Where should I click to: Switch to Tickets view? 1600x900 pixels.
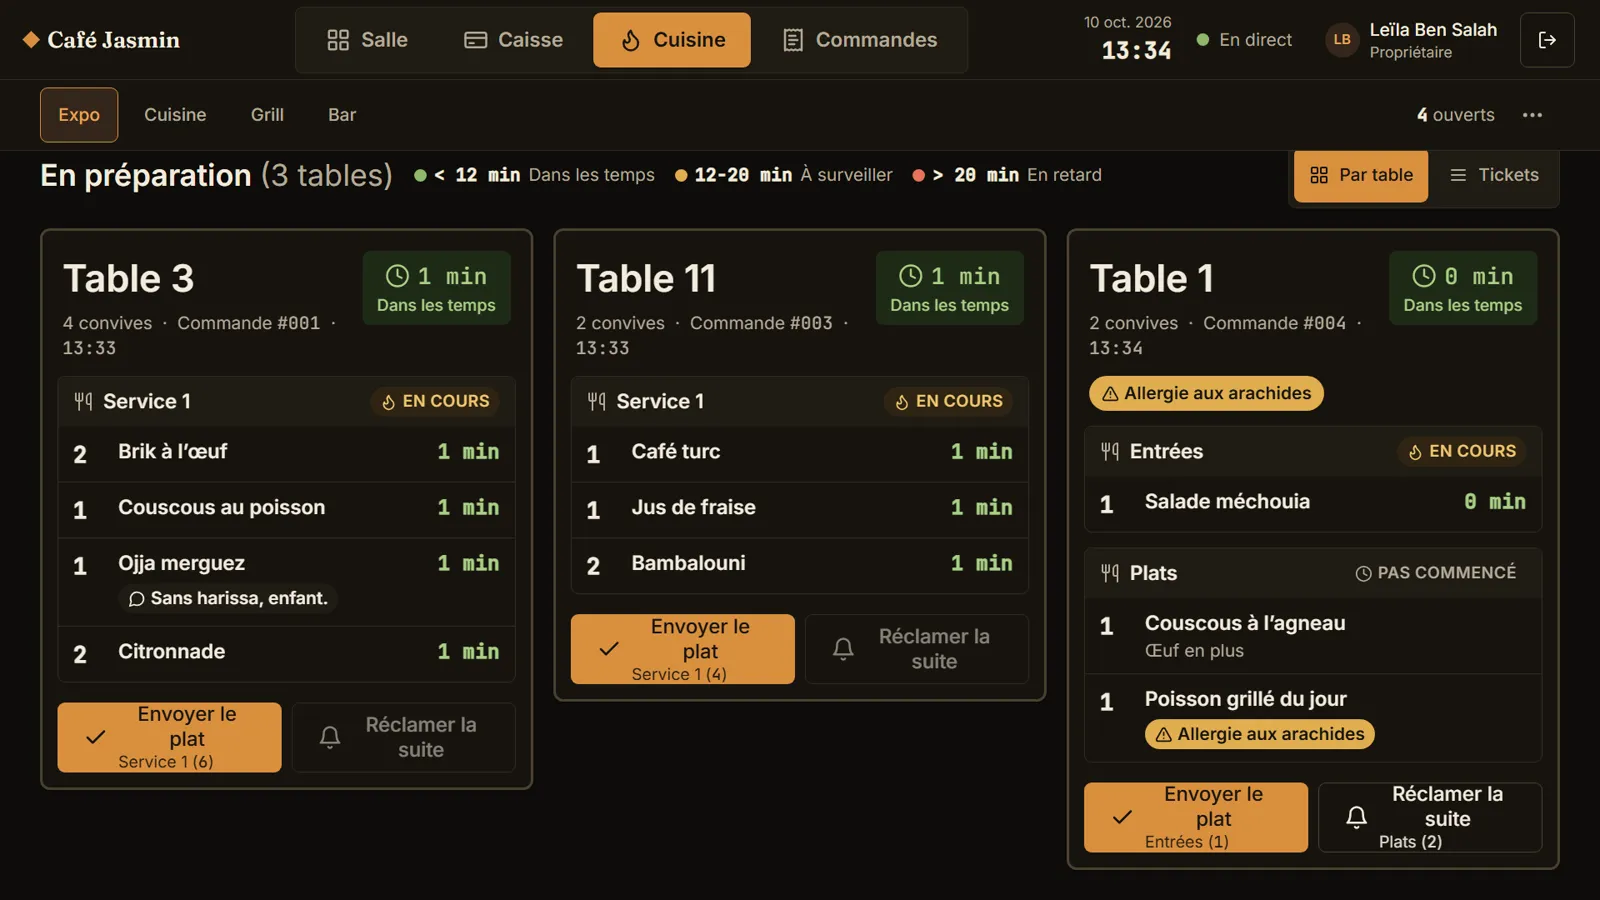pyautogui.click(x=1494, y=175)
